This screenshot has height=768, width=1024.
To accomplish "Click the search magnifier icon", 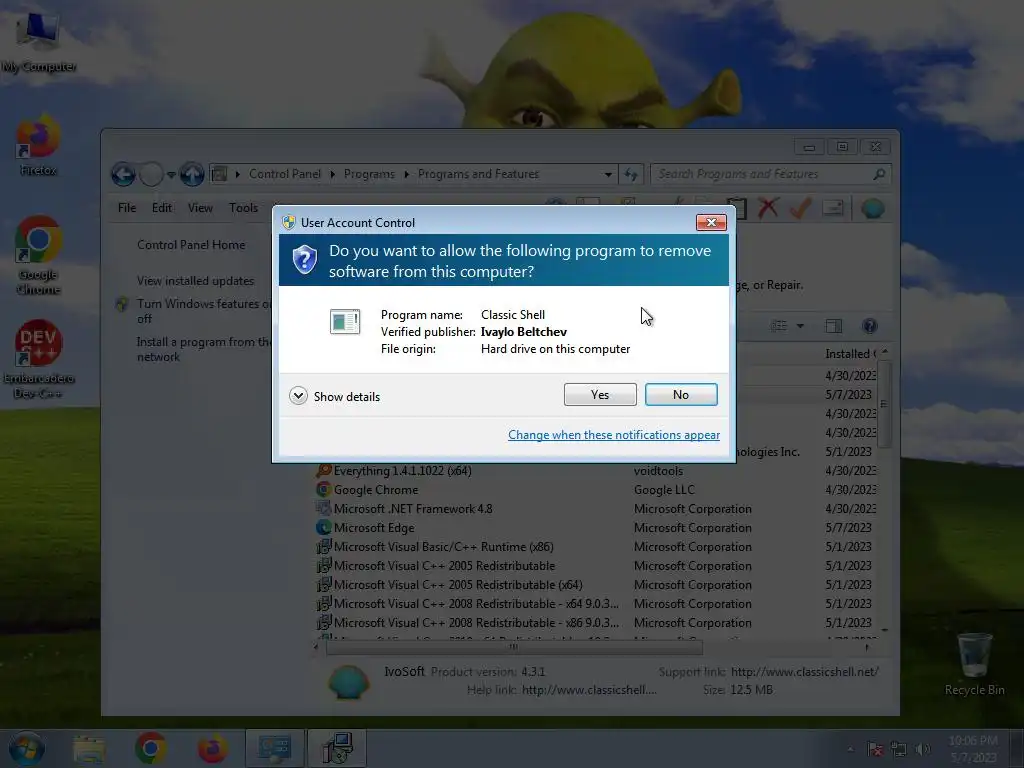I will 879,174.
